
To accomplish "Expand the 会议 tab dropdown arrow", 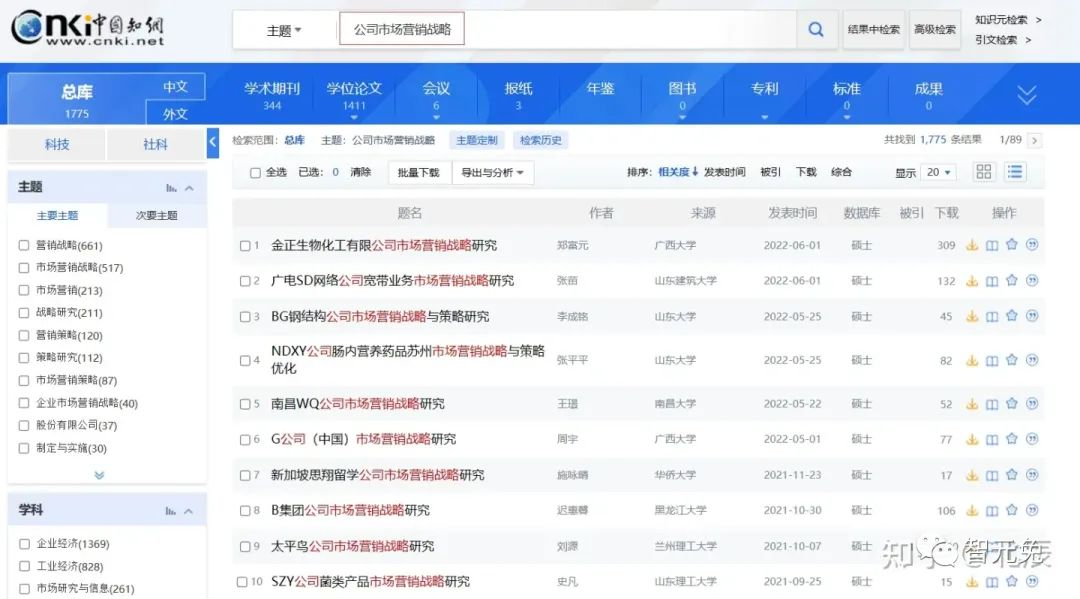I will click(x=436, y=118).
